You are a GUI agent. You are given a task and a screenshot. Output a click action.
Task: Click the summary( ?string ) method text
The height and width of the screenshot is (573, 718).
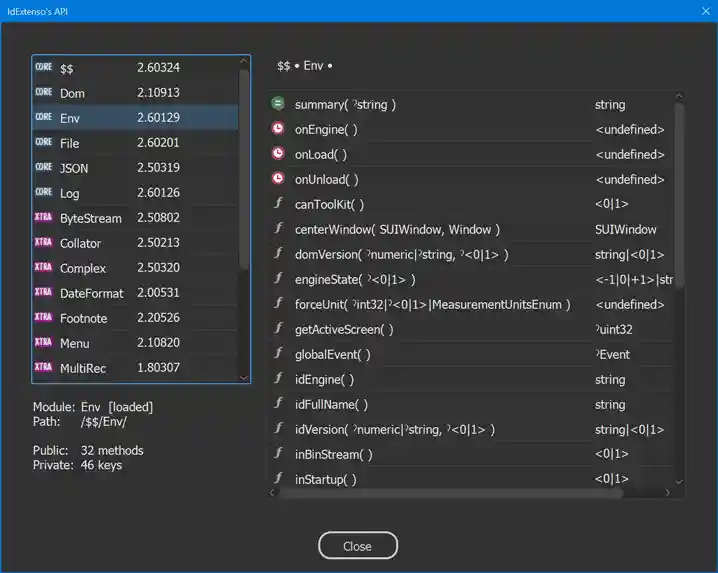345,105
